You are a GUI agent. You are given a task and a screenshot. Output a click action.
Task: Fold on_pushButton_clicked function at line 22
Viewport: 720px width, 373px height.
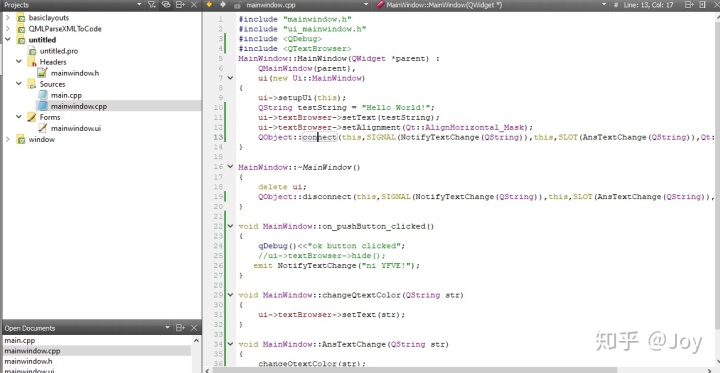[x=231, y=226]
